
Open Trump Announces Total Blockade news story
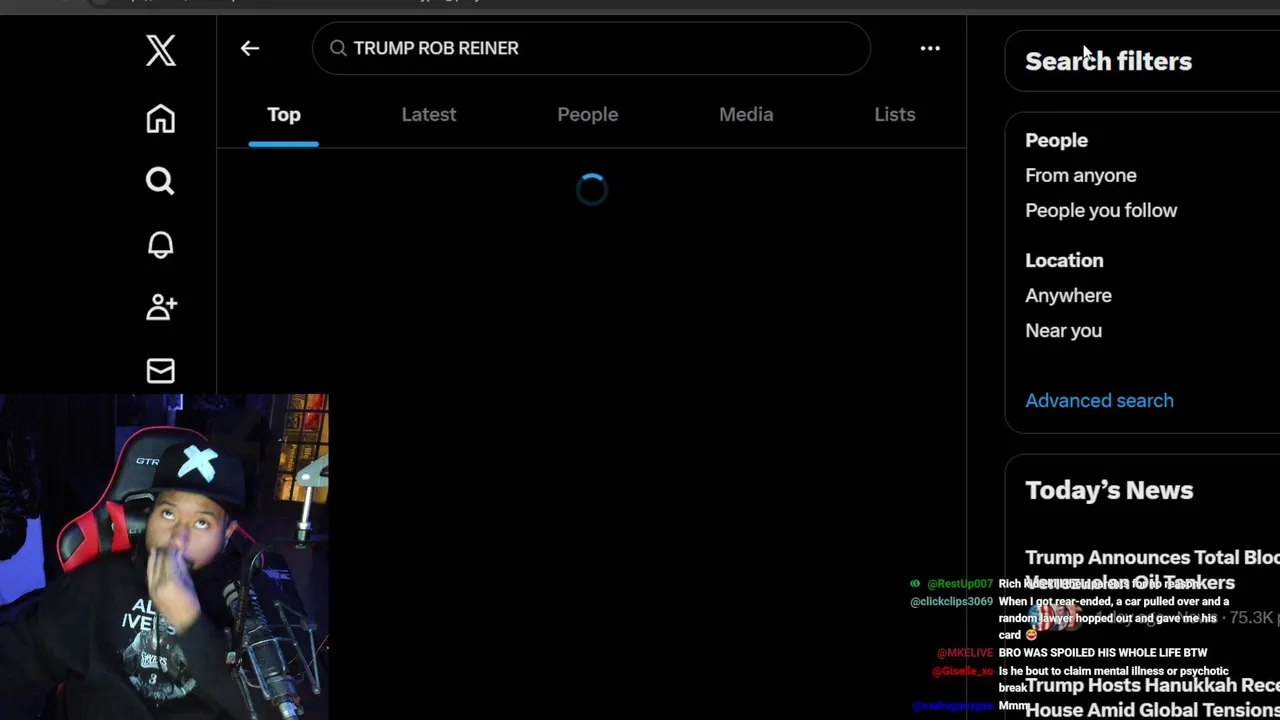tap(1152, 569)
